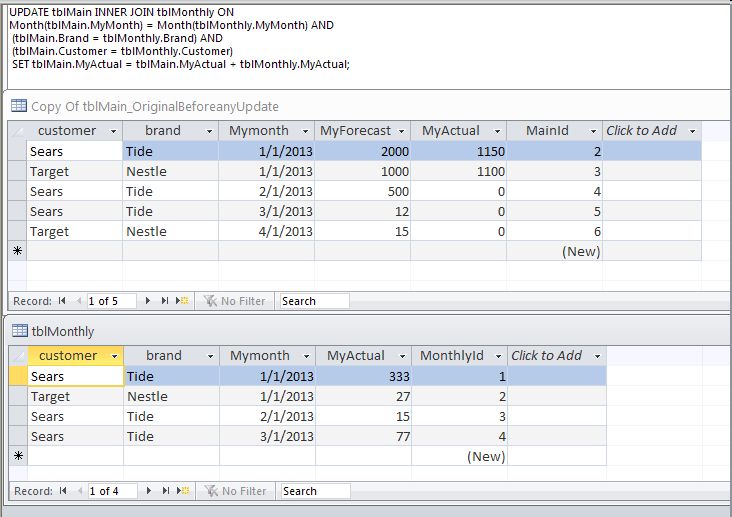Click the '1 of 5' record number box
Image resolution: width=732 pixels, height=517 pixels.
111,301
